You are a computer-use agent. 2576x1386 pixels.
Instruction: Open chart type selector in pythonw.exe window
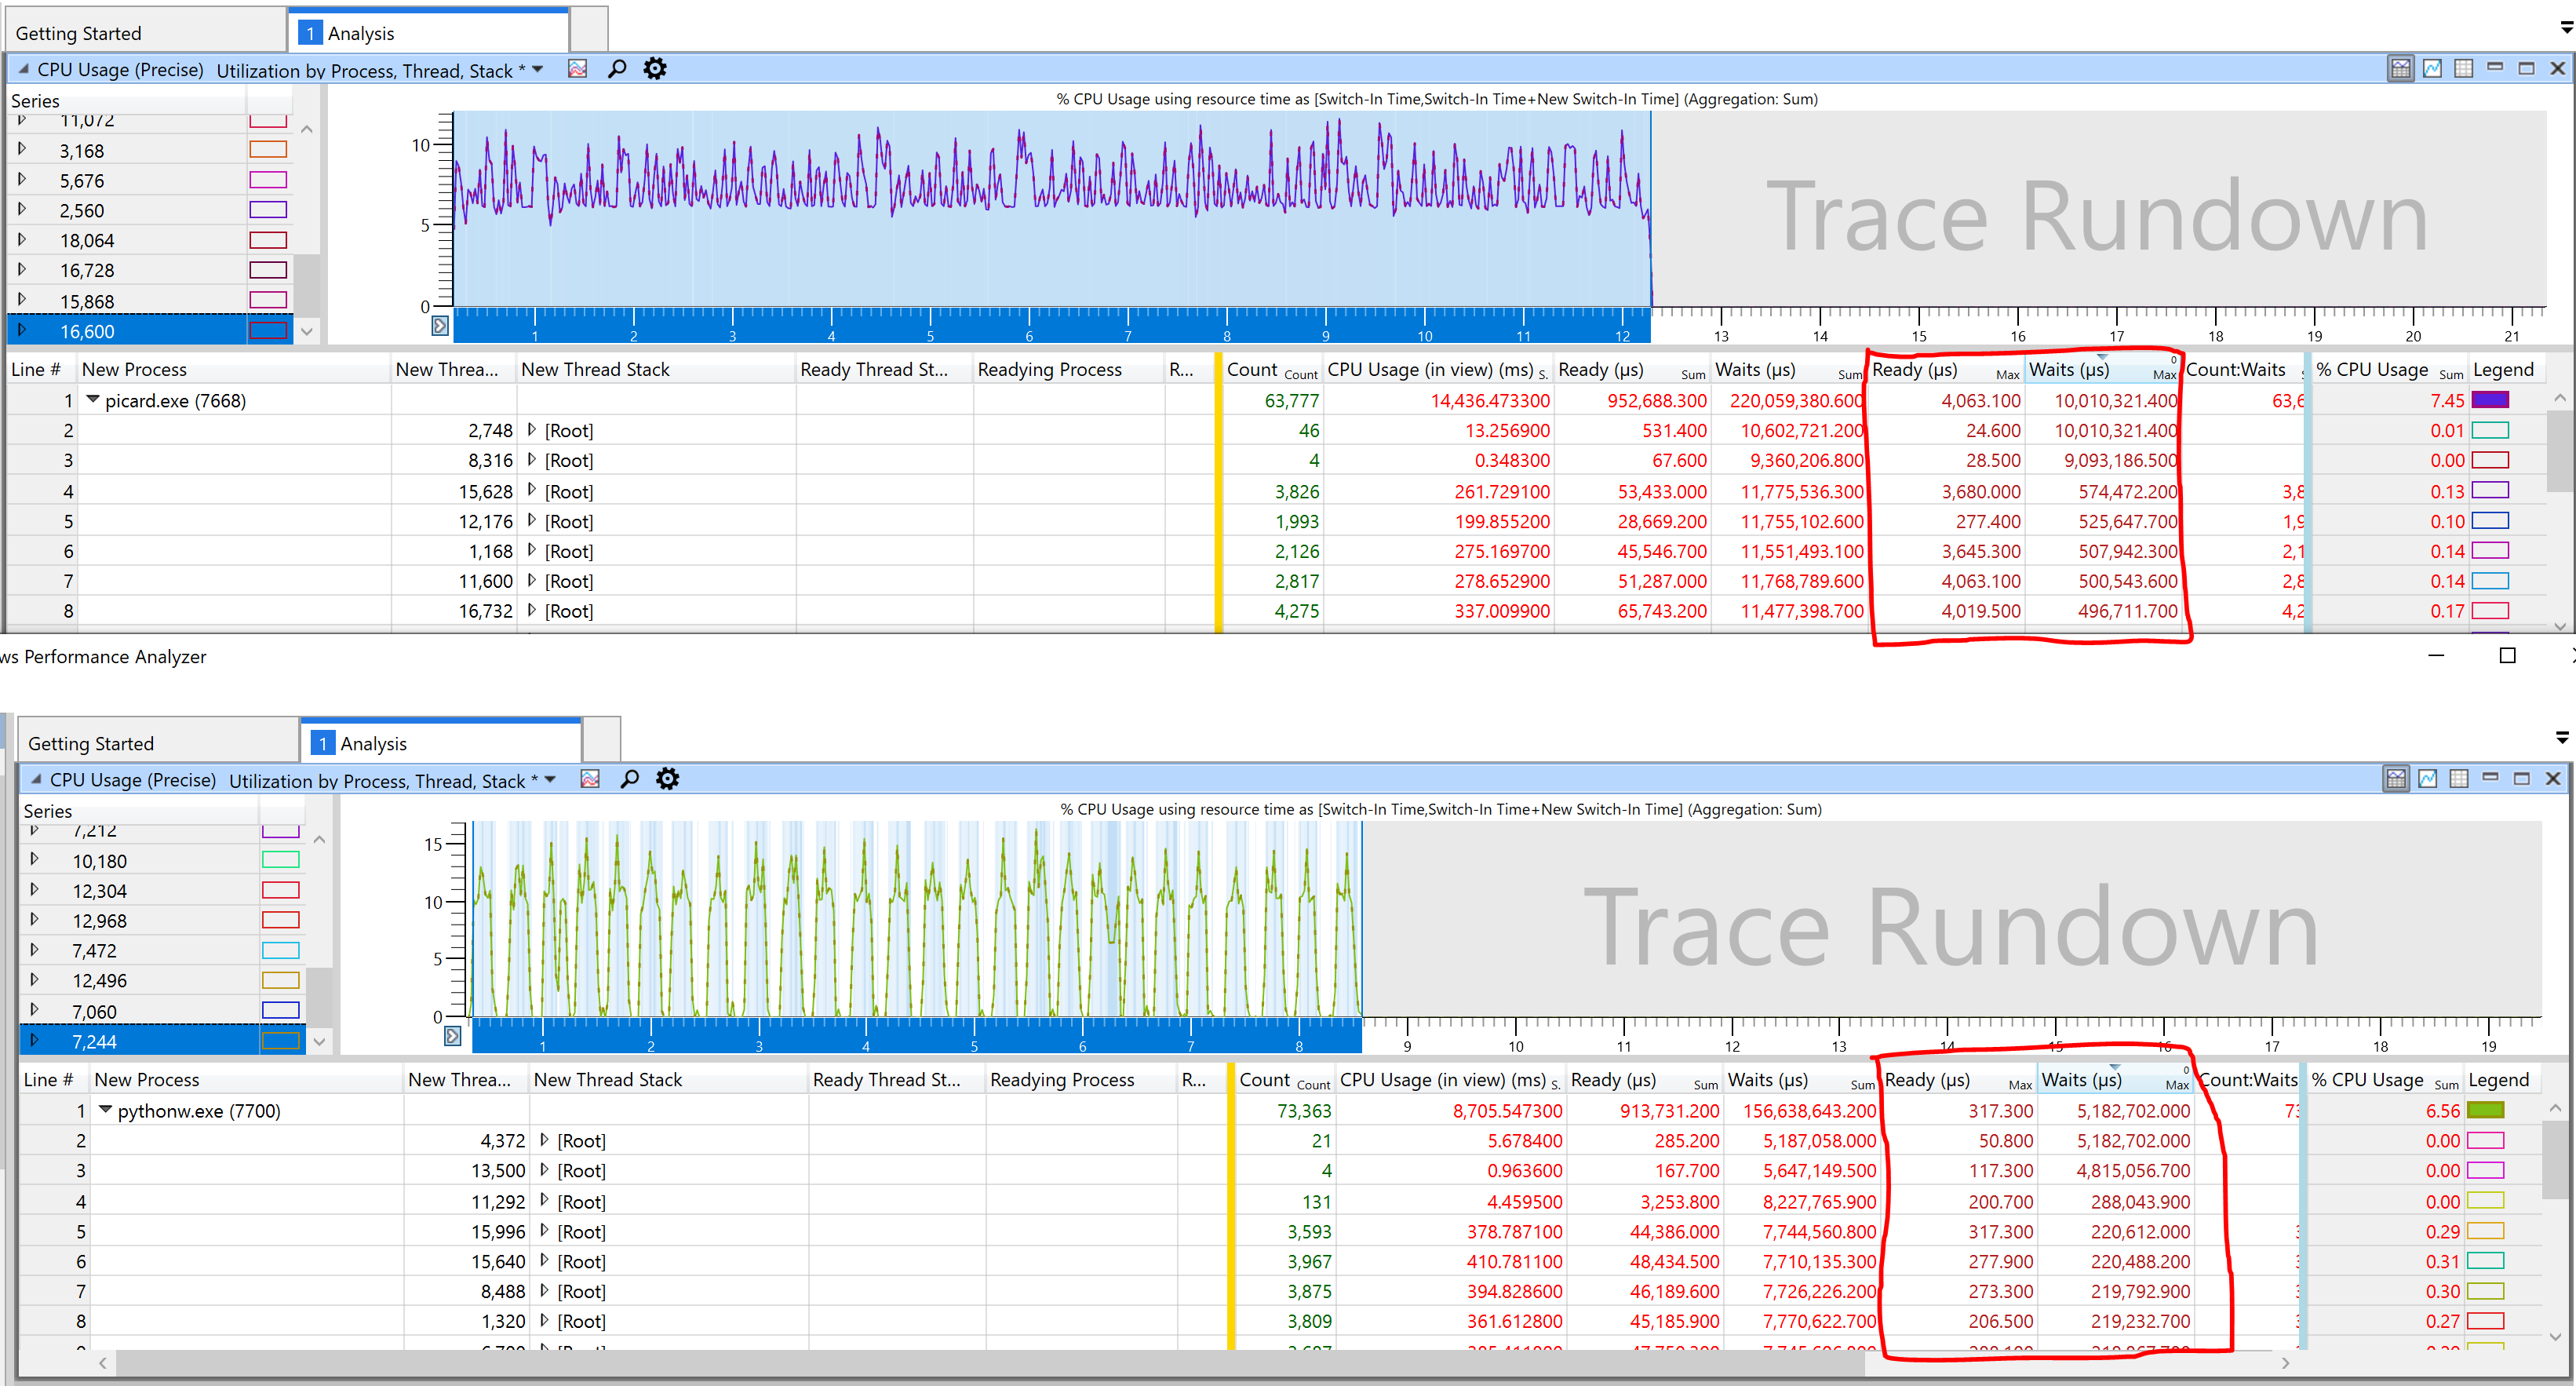[590, 779]
